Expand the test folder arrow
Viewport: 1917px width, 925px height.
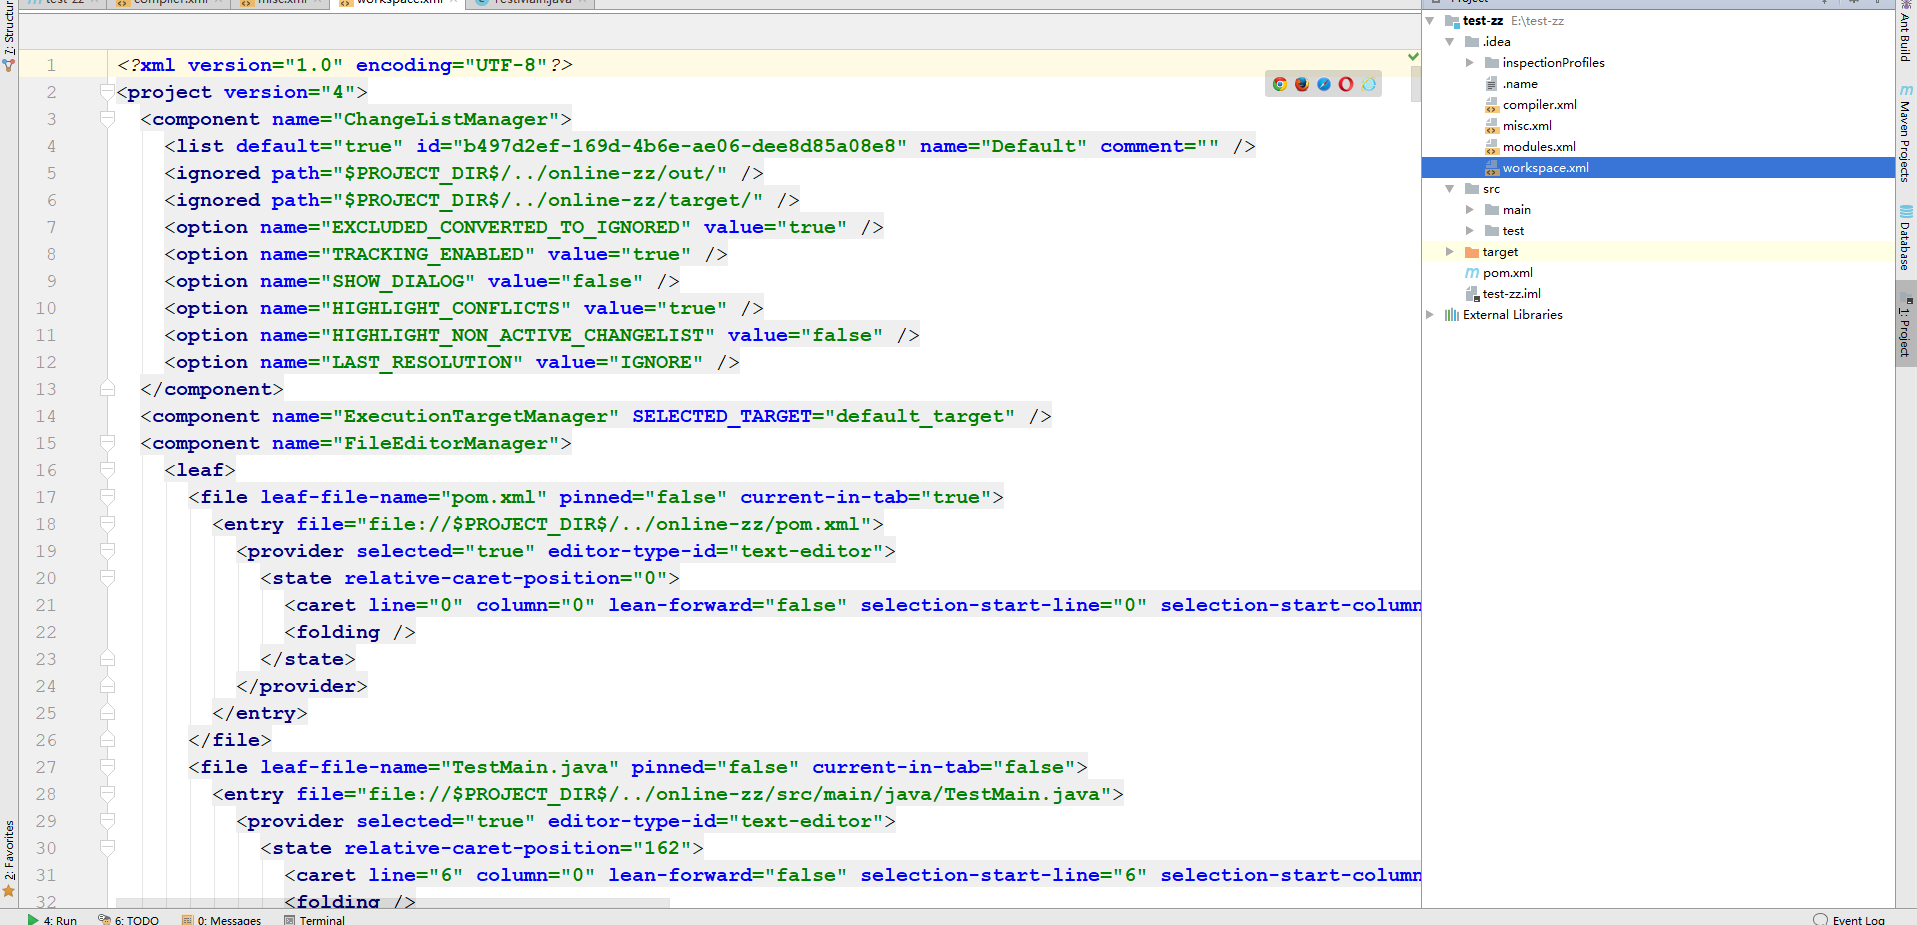coord(1470,231)
